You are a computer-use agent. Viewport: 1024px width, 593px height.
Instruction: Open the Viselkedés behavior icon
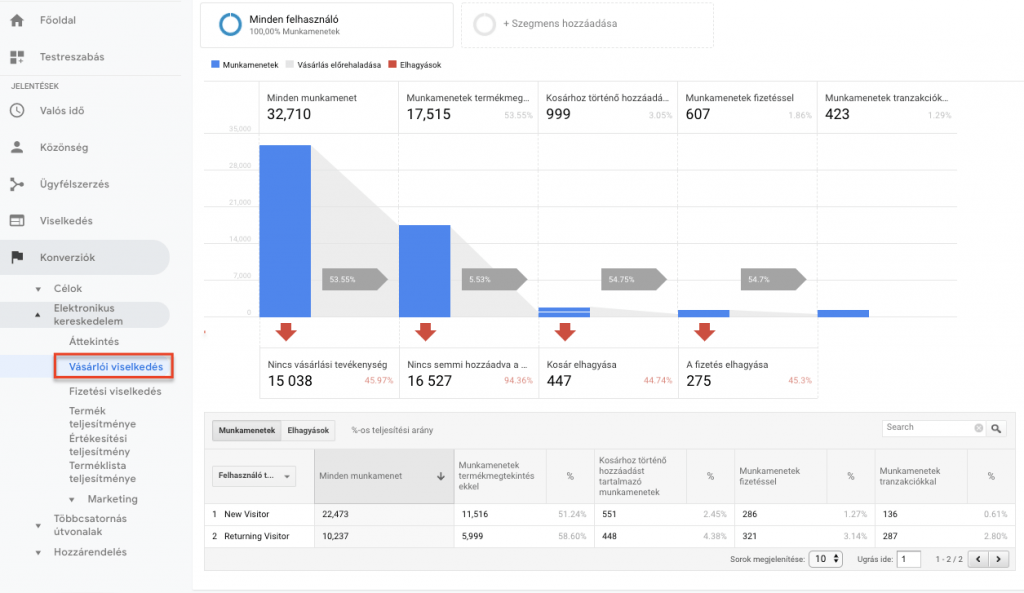(x=17, y=221)
